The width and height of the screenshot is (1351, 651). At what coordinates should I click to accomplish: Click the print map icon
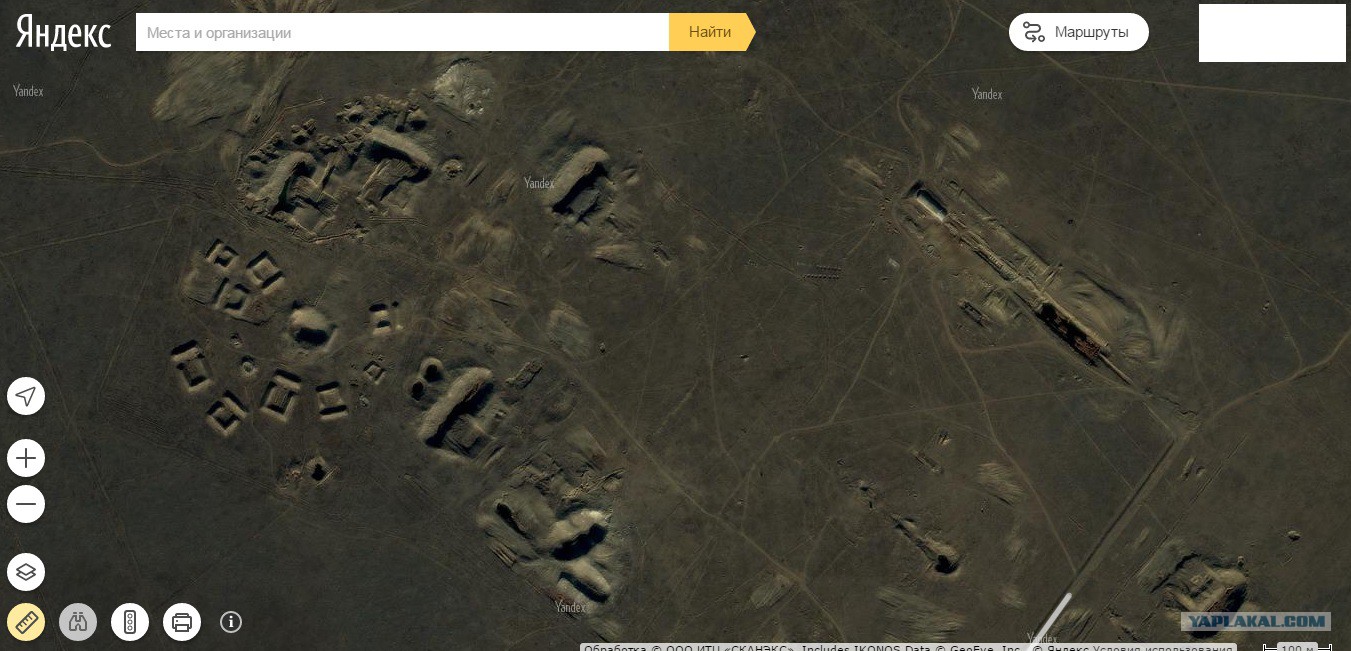click(182, 622)
